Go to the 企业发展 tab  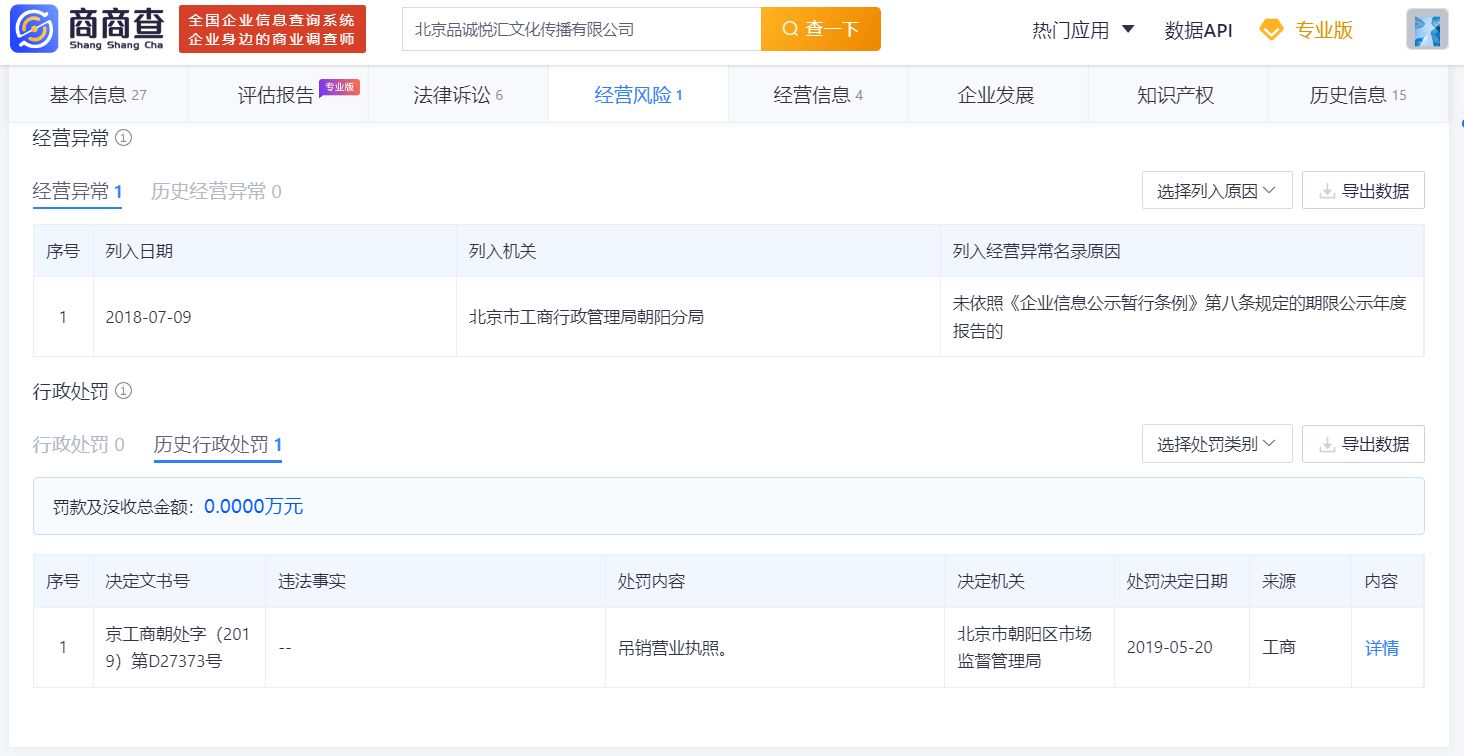[996, 95]
